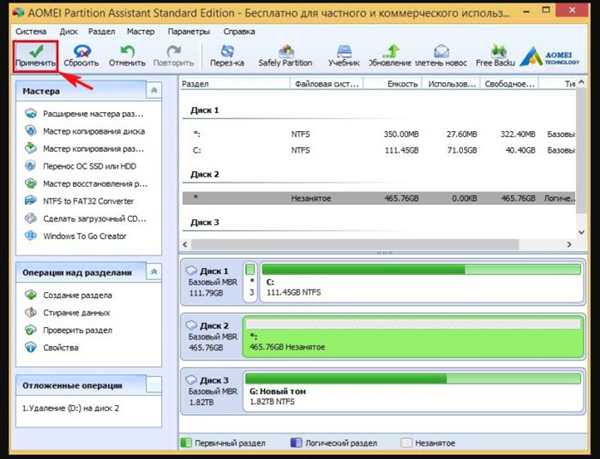Click the Отменить (Undo) toolbar icon

pyautogui.click(x=127, y=56)
